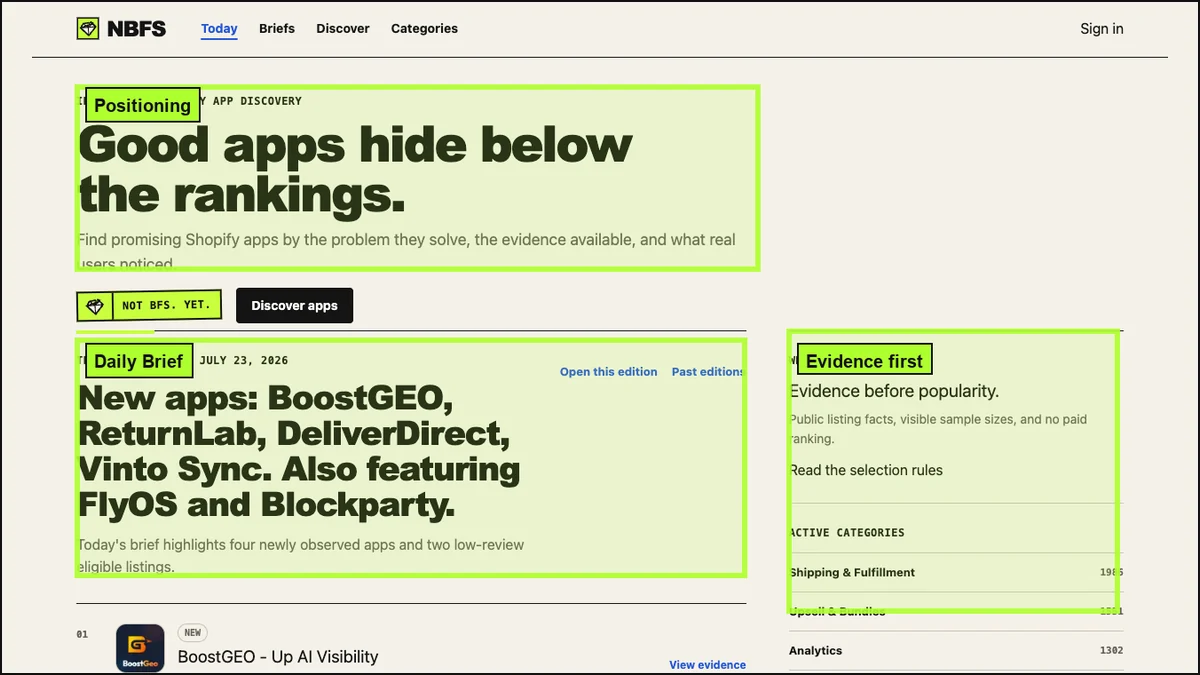Click the NBFS wordmark text
The width and height of the screenshot is (1200, 675).
tap(138, 29)
